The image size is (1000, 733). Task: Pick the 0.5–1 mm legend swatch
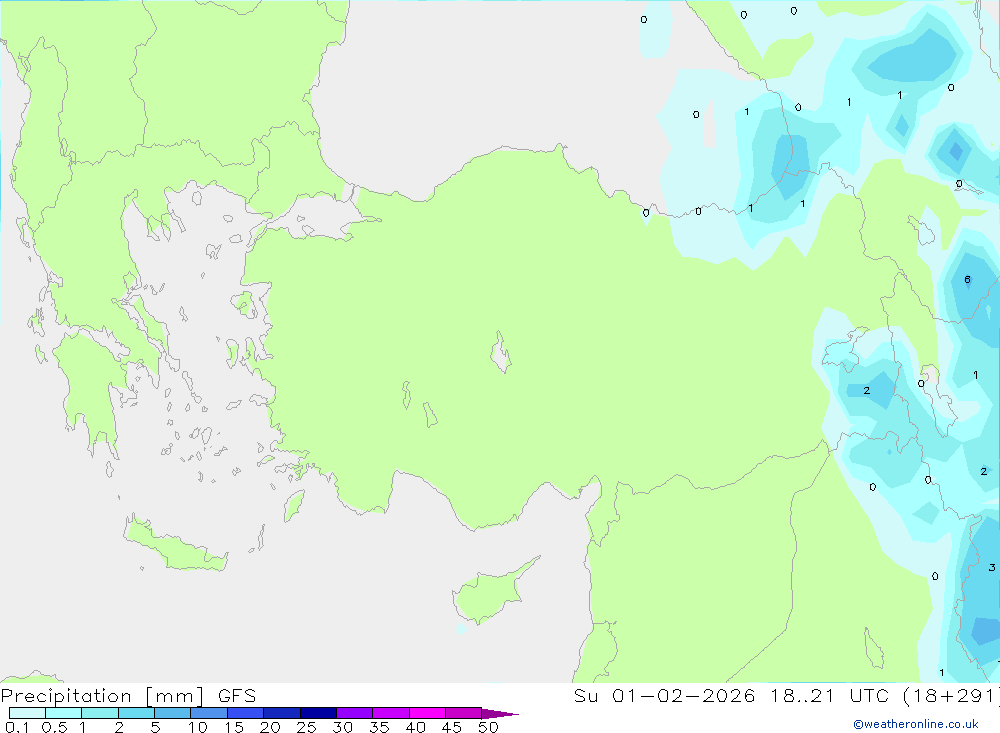64,713
